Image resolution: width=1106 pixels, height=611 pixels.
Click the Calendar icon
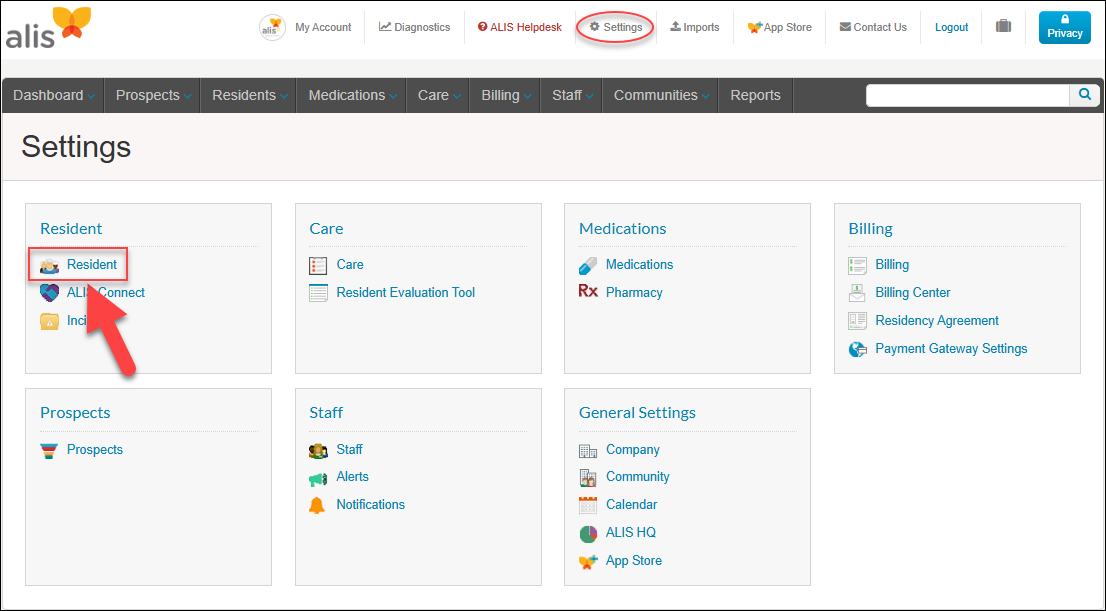tap(588, 505)
